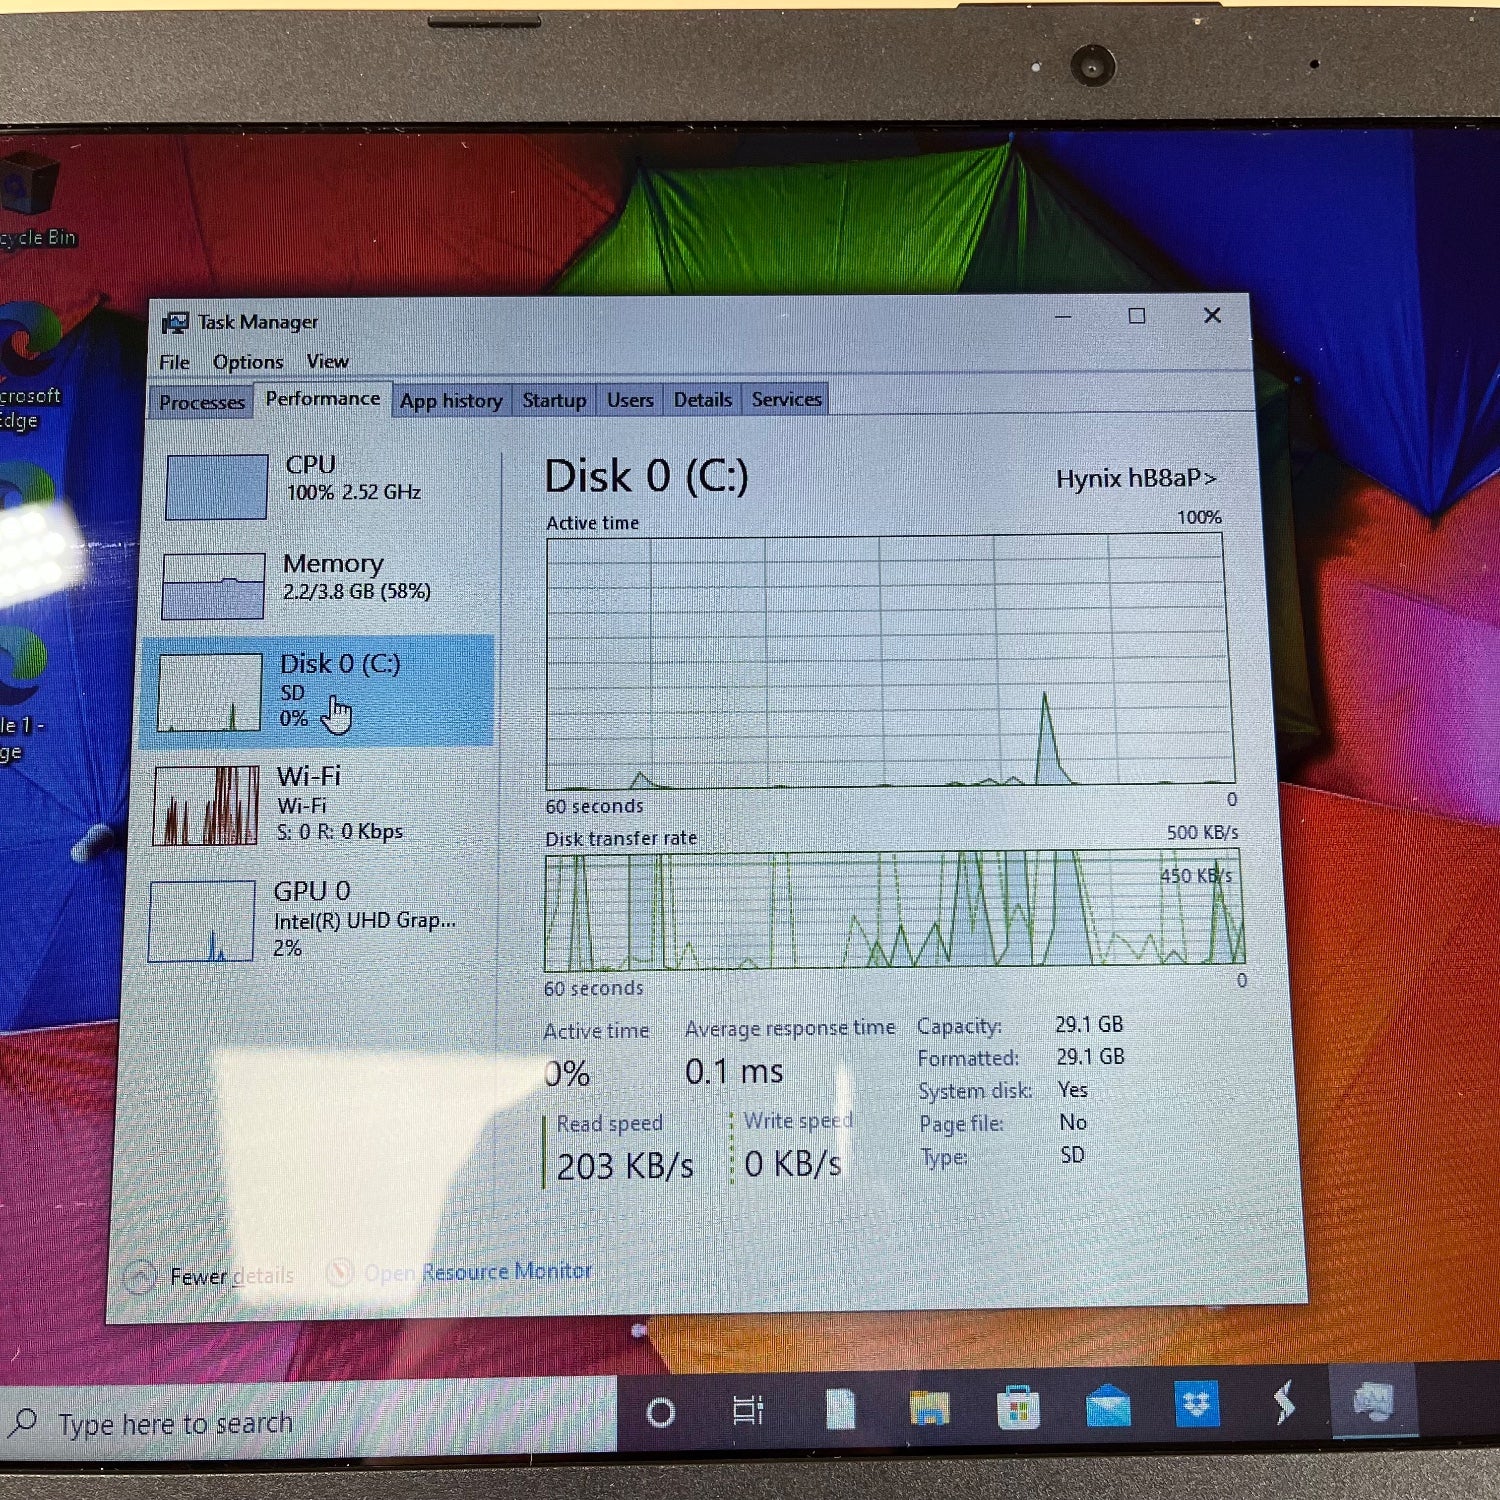Click the Cortana circle icon
Screen dimensions: 1500x1500
coord(660,1413)
